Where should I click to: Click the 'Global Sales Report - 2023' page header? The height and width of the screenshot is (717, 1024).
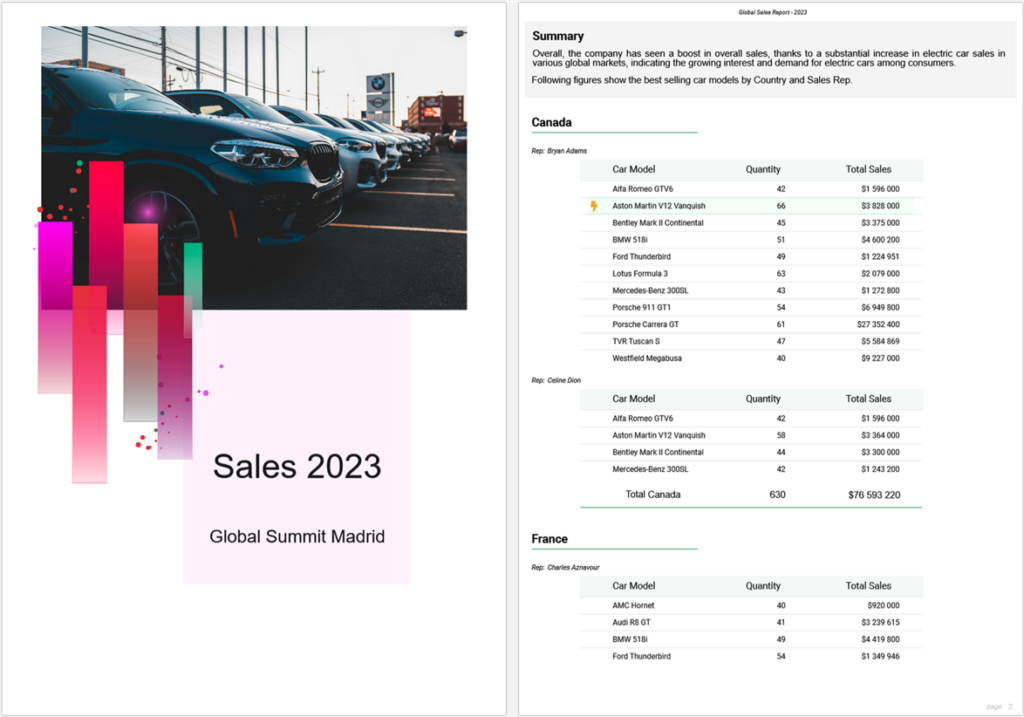pyautogui.click(x=773, y=12)
